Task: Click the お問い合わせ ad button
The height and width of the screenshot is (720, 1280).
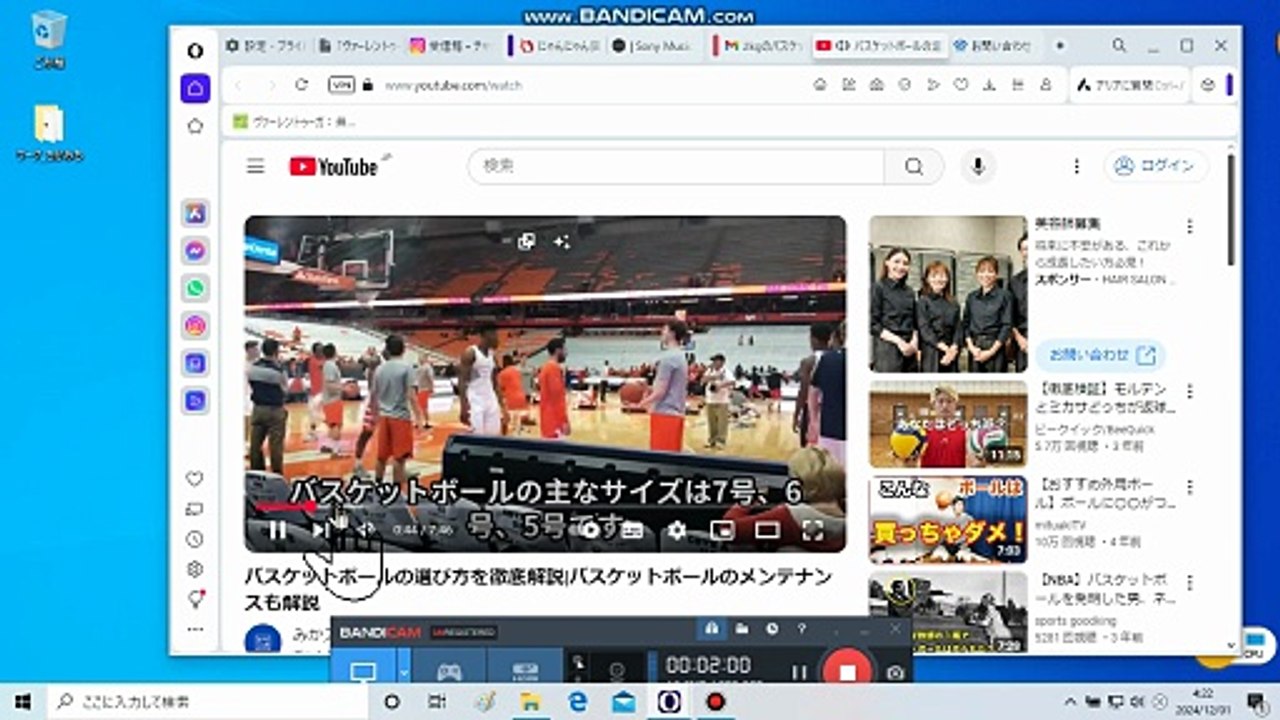Action: point(1100,355)
